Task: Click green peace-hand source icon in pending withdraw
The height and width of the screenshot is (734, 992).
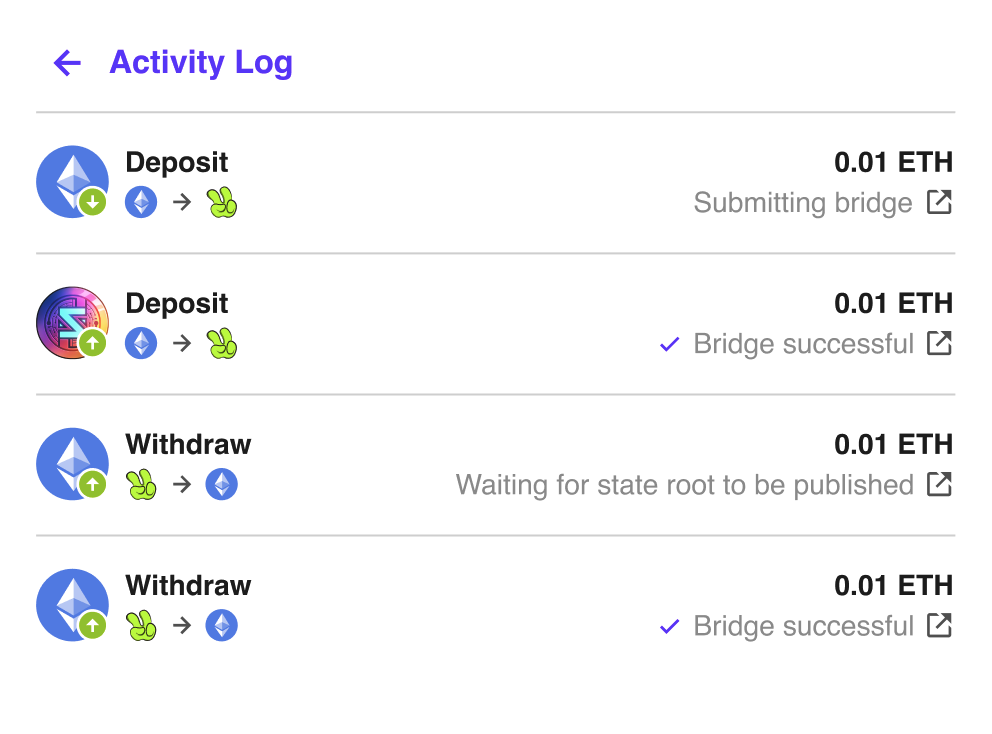Action: coord(141,485)
